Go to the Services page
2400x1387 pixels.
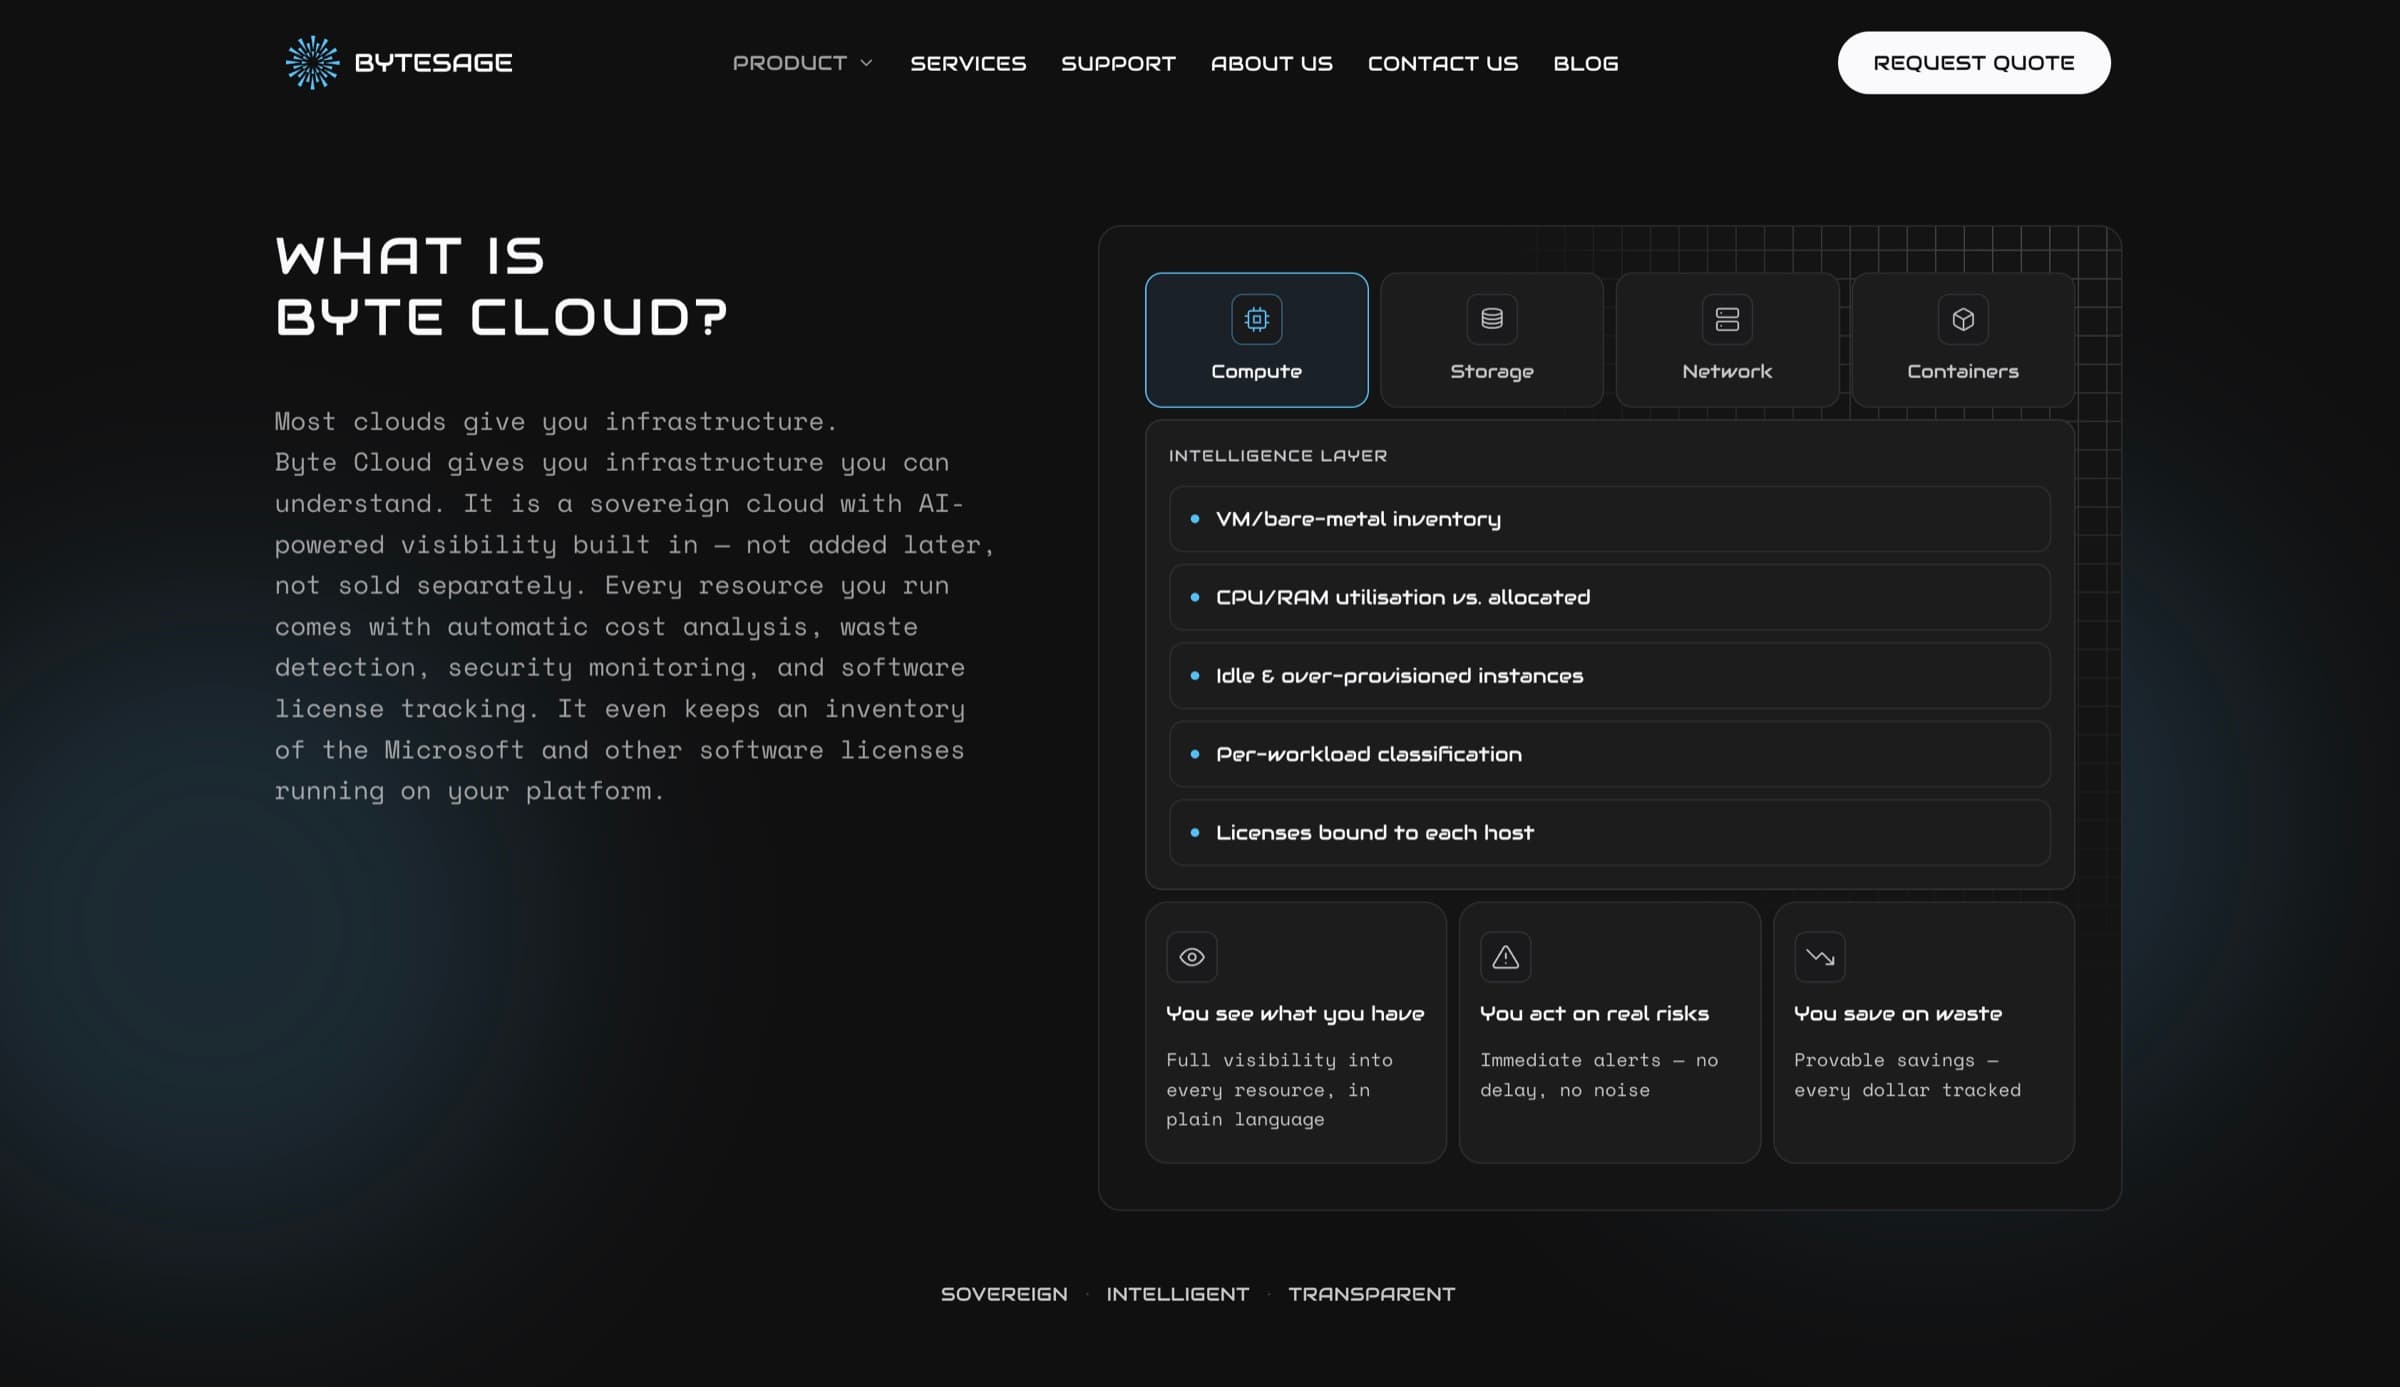tap(967, 63)
